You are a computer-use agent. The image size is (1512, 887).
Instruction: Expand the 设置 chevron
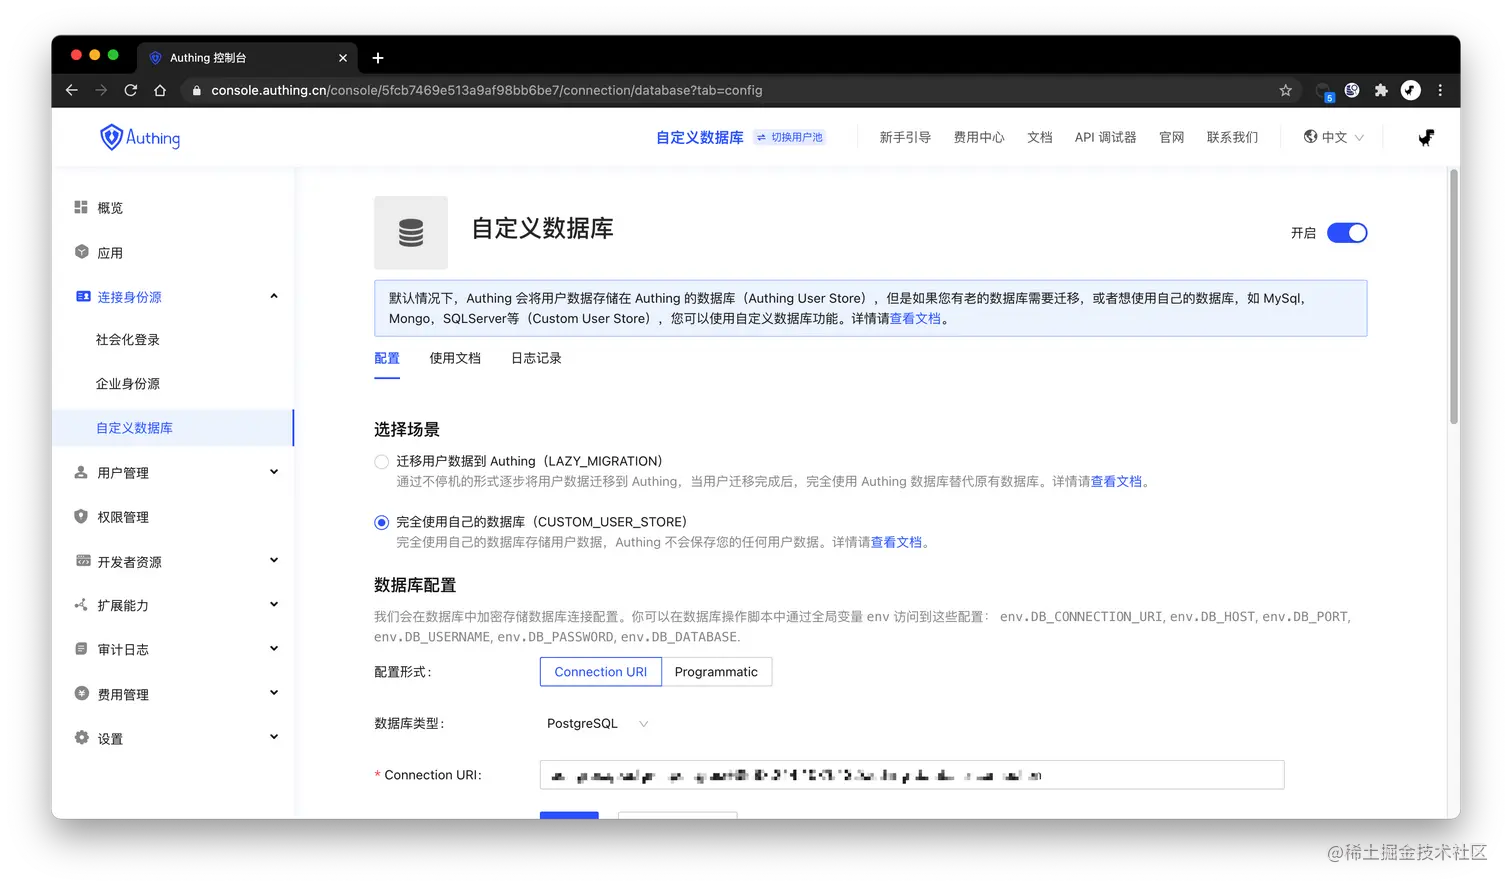[274, 737]
